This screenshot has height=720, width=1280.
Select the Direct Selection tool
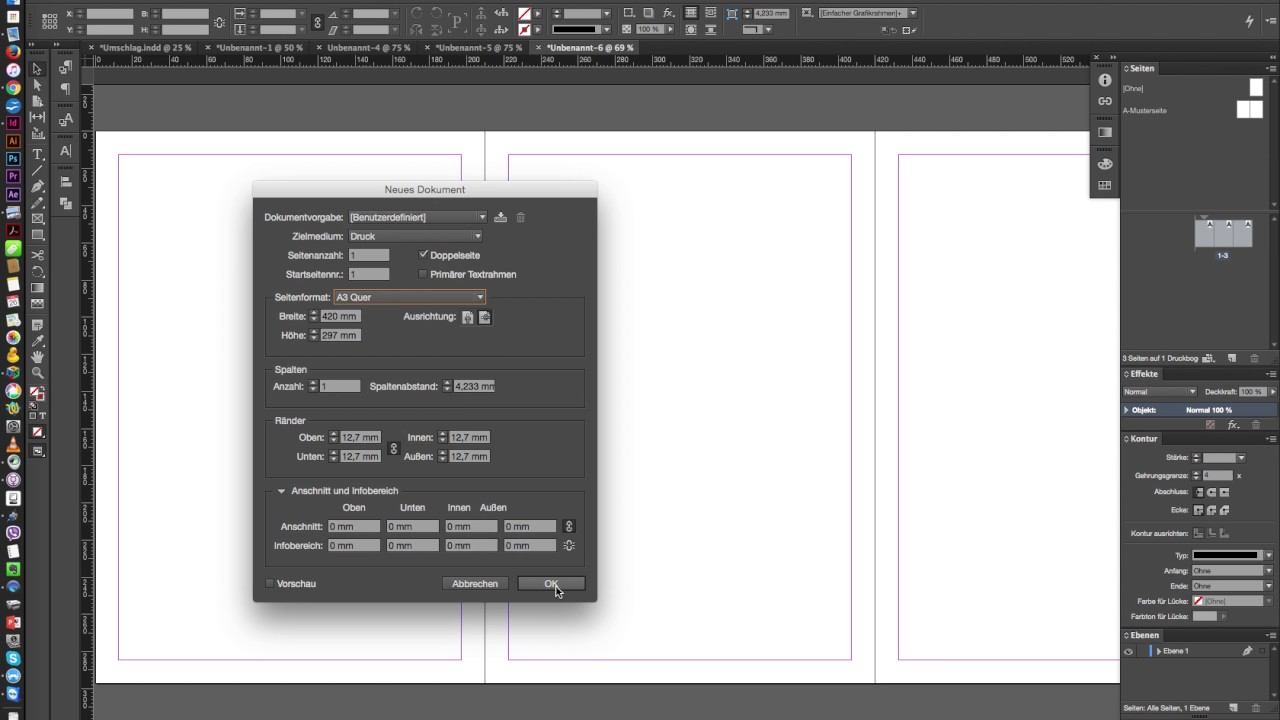pos(37,86)
